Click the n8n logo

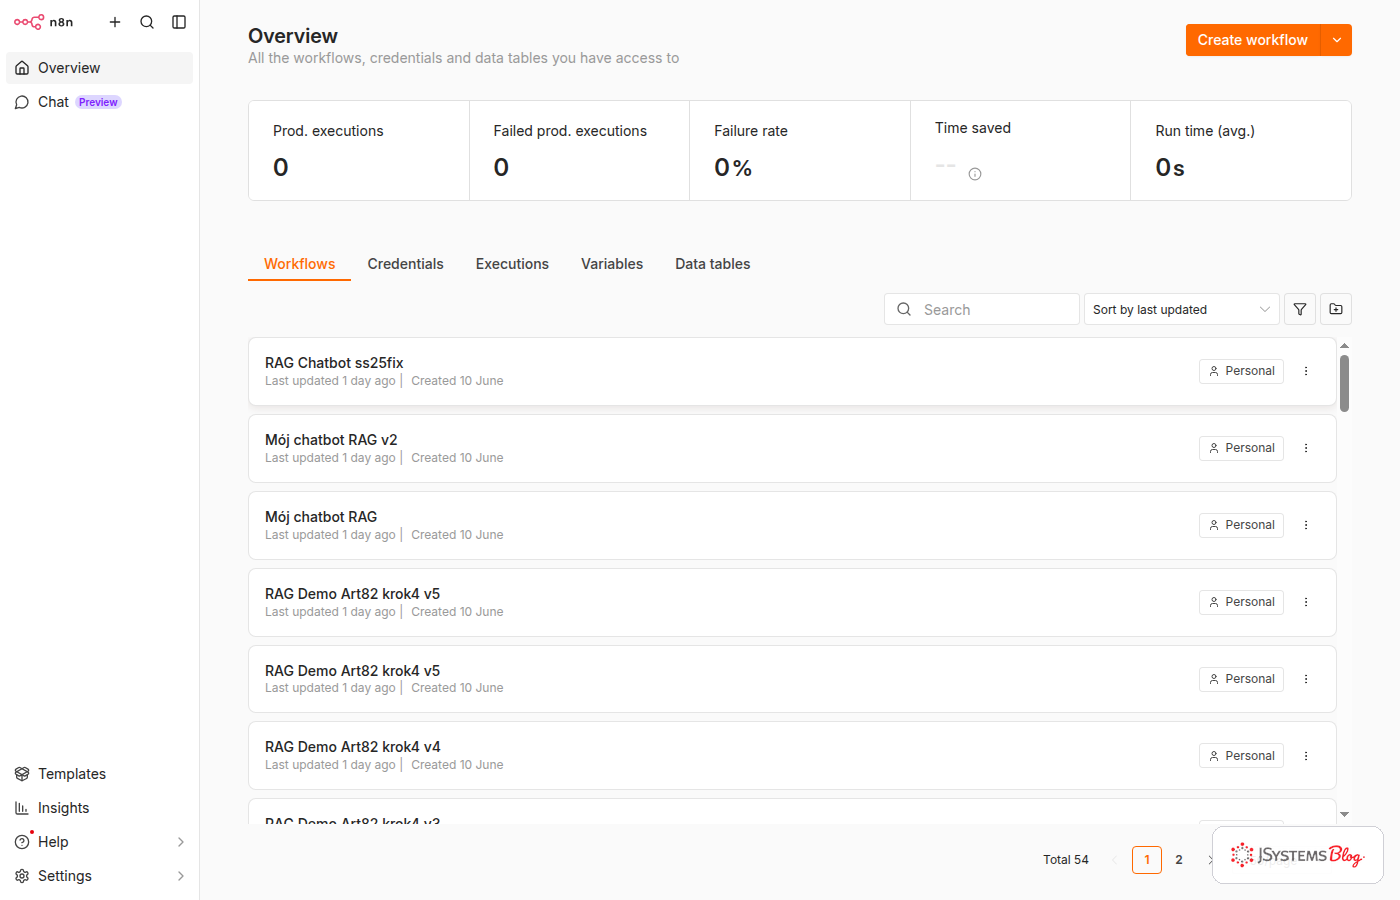(43, 22)
